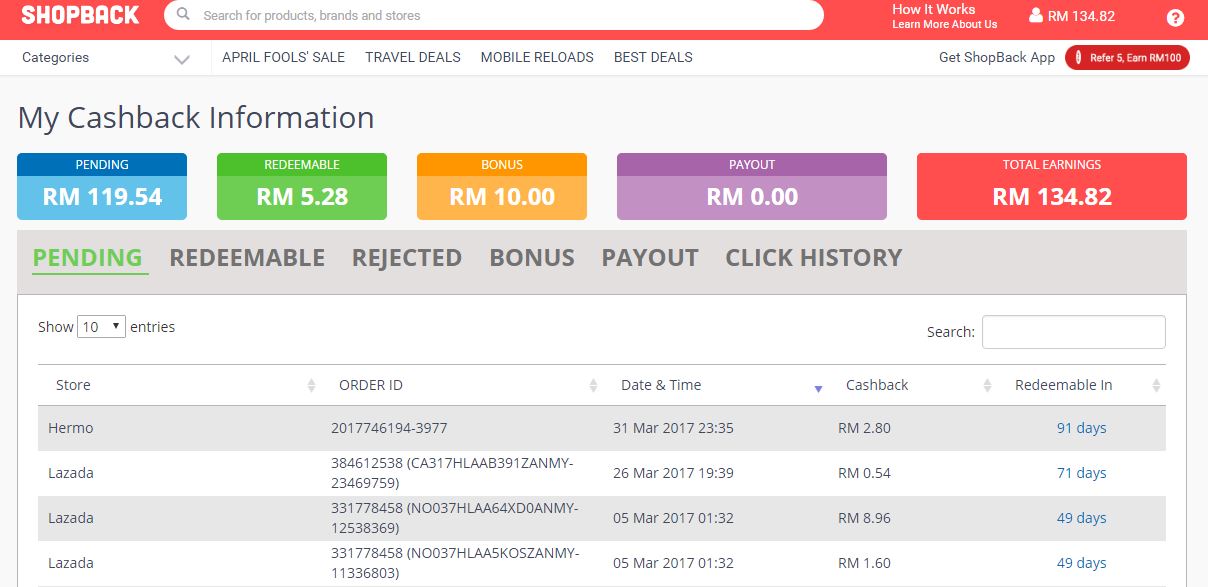Switch to the Payout tab

pyautogui.click(x=650, y=258)
